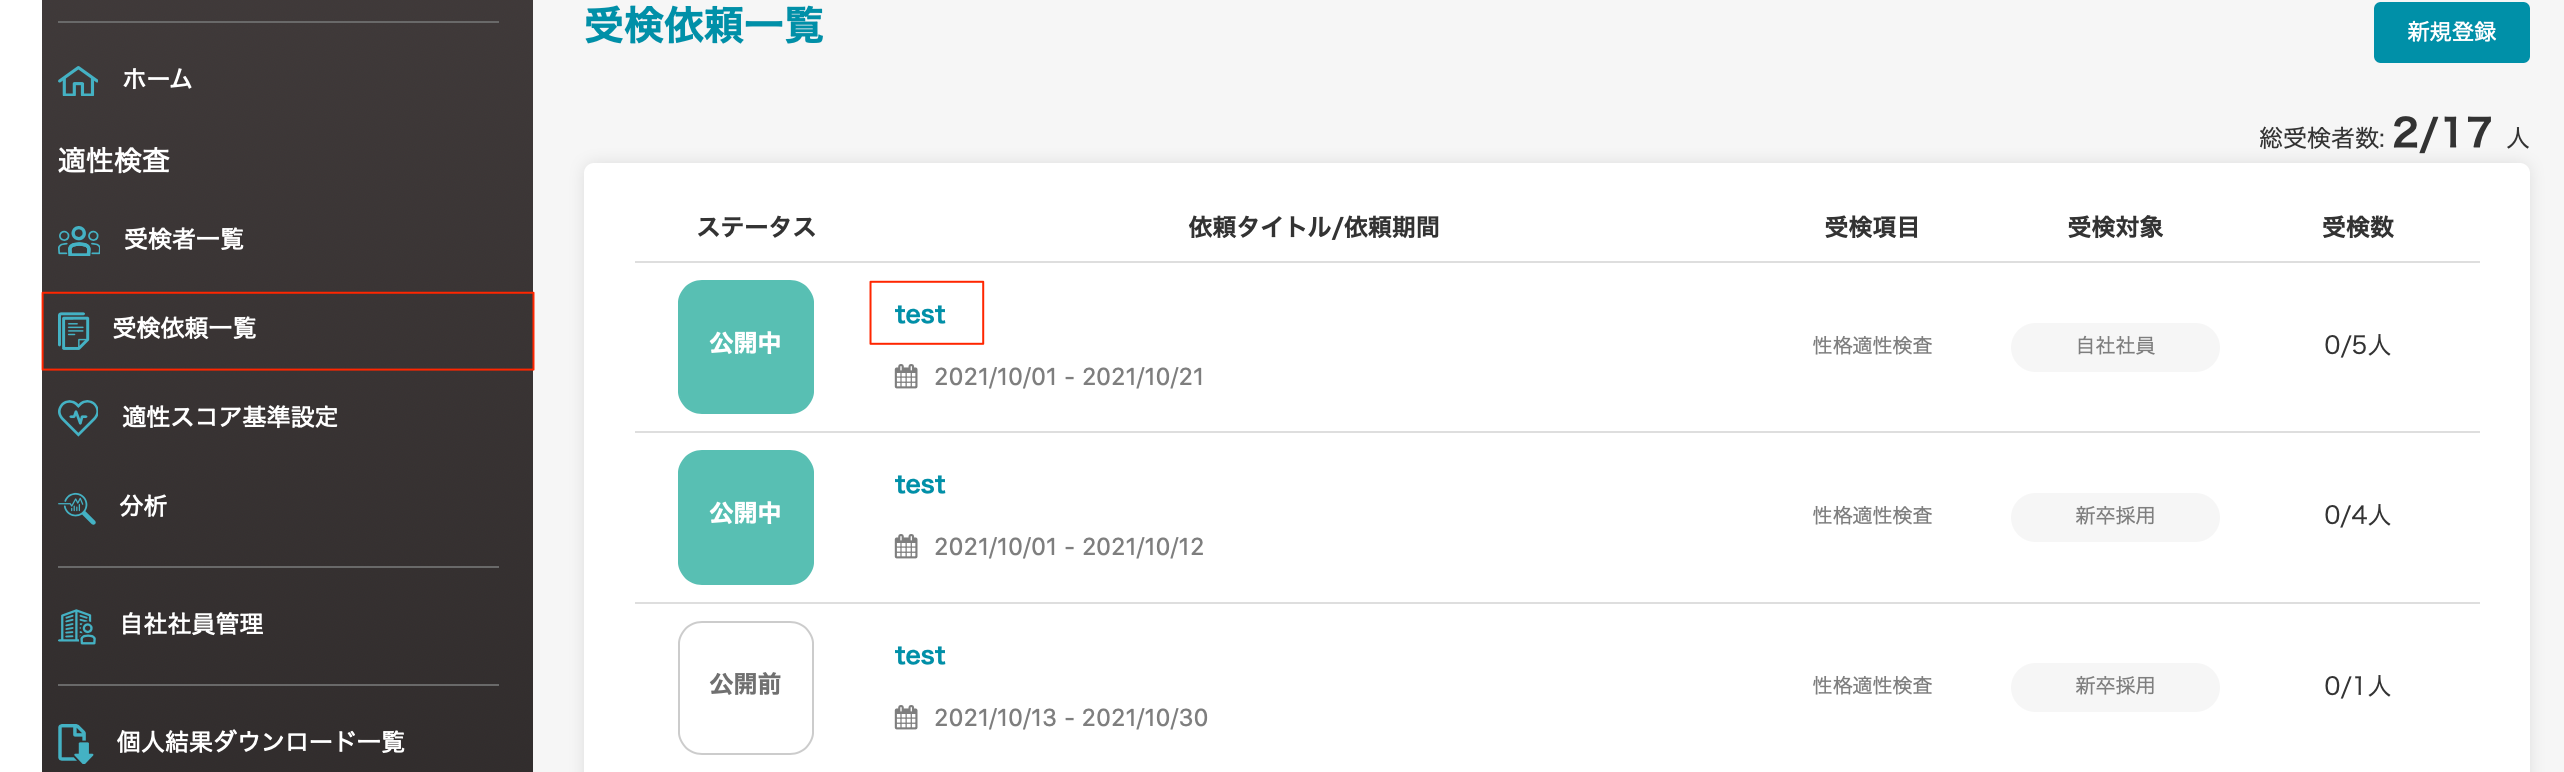Open the highlighted first test link
This screenshot has width=2564, height=772.
coord(919,313)
